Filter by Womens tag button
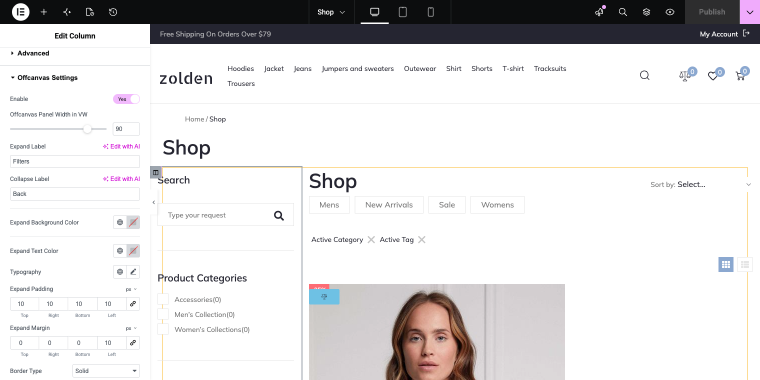Screen dimensions: 760x380 click(497, 205)
